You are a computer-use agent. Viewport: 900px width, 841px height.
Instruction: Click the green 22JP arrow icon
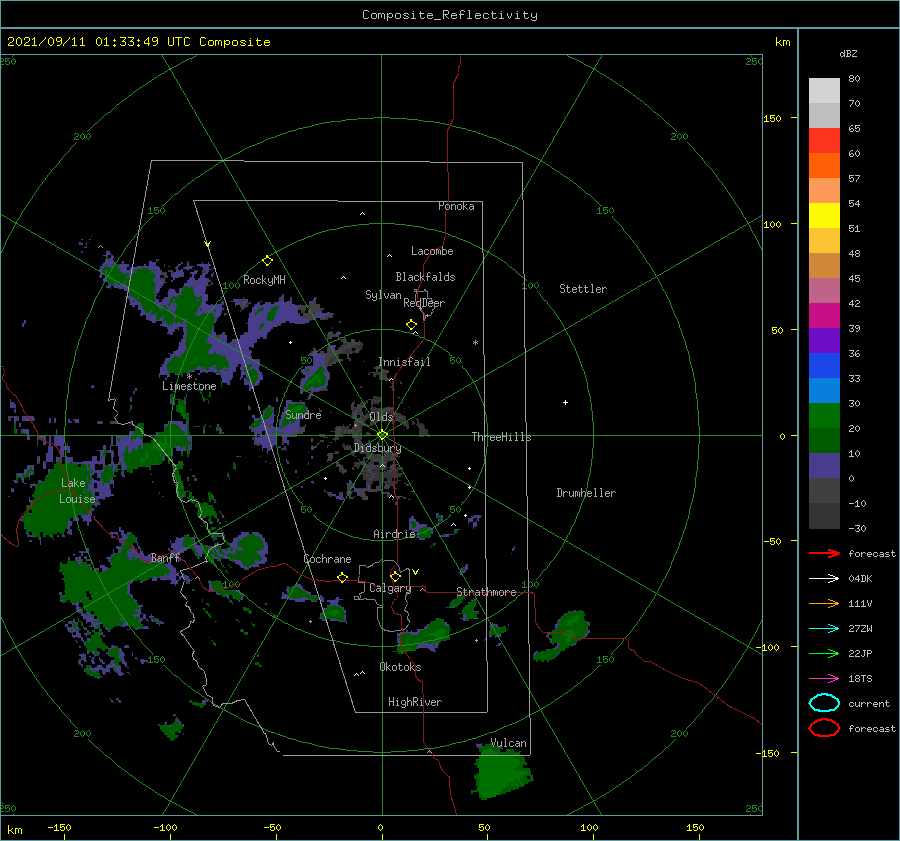[824, 653]
